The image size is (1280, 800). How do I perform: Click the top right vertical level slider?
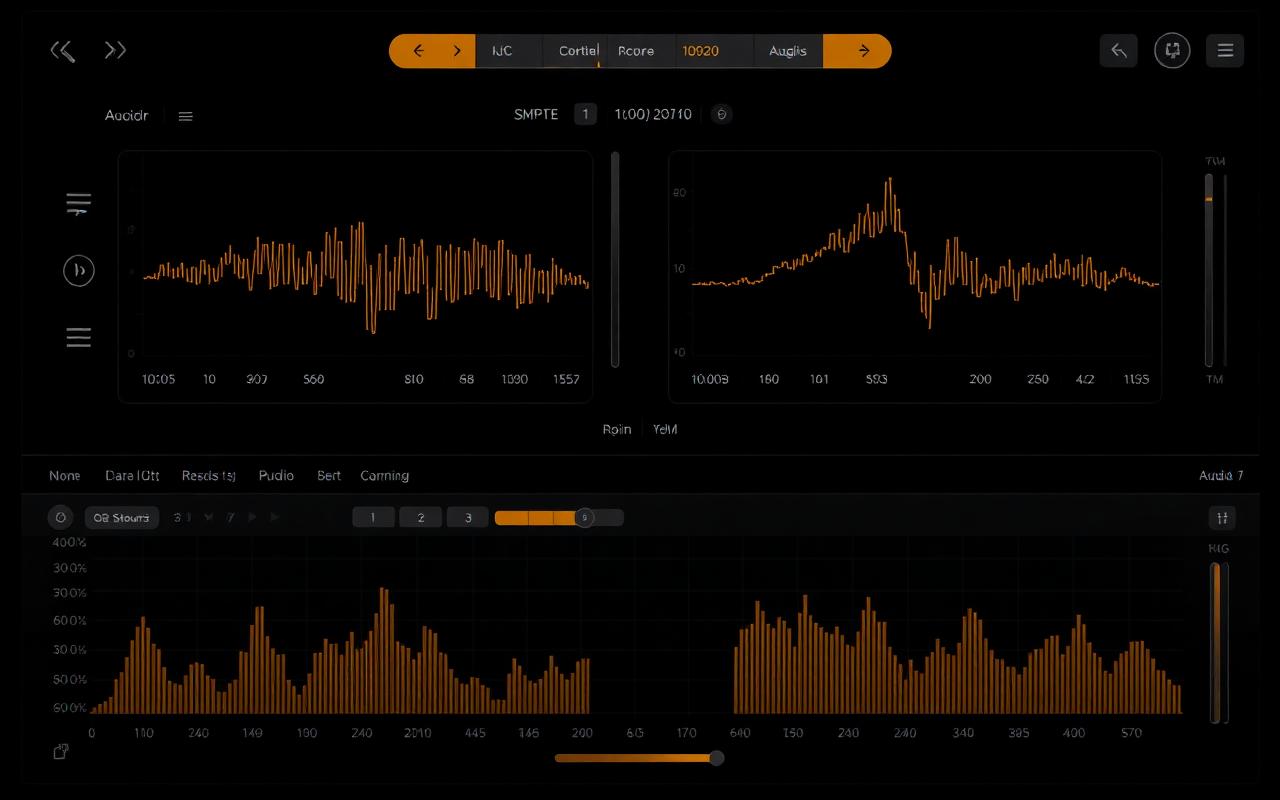pyautogui.click(x=1209, y=270)
